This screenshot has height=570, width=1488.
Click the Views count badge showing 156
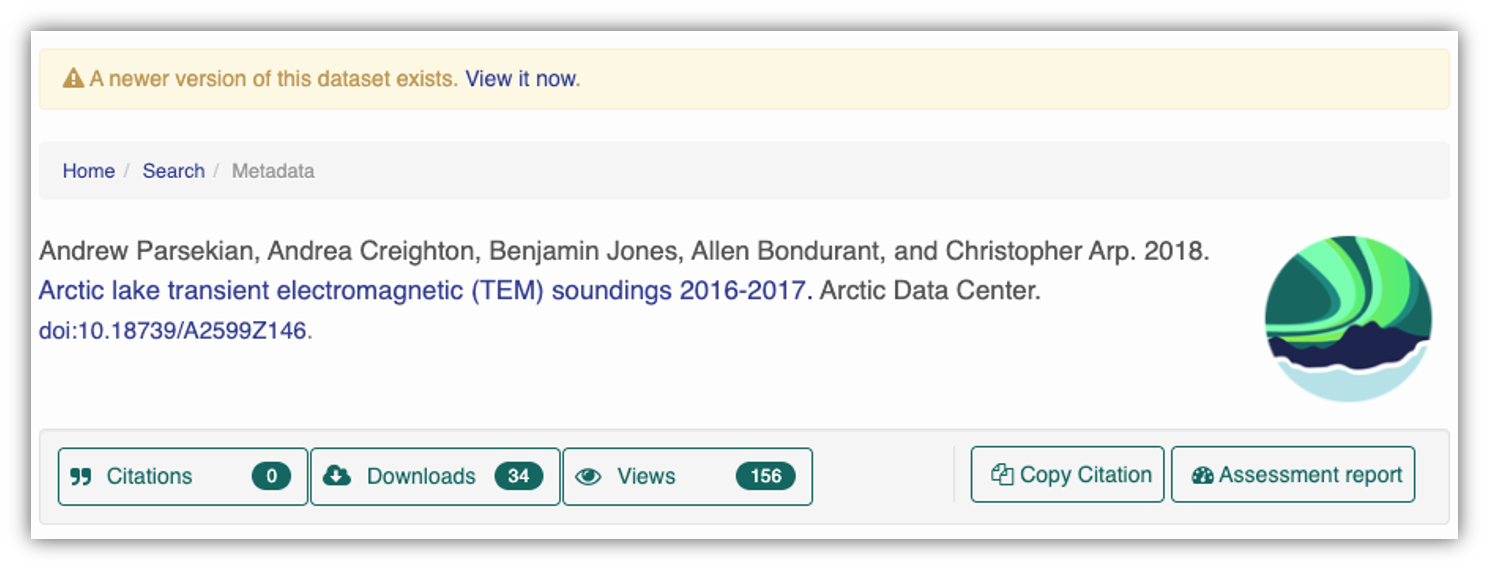tap(766, 477)
